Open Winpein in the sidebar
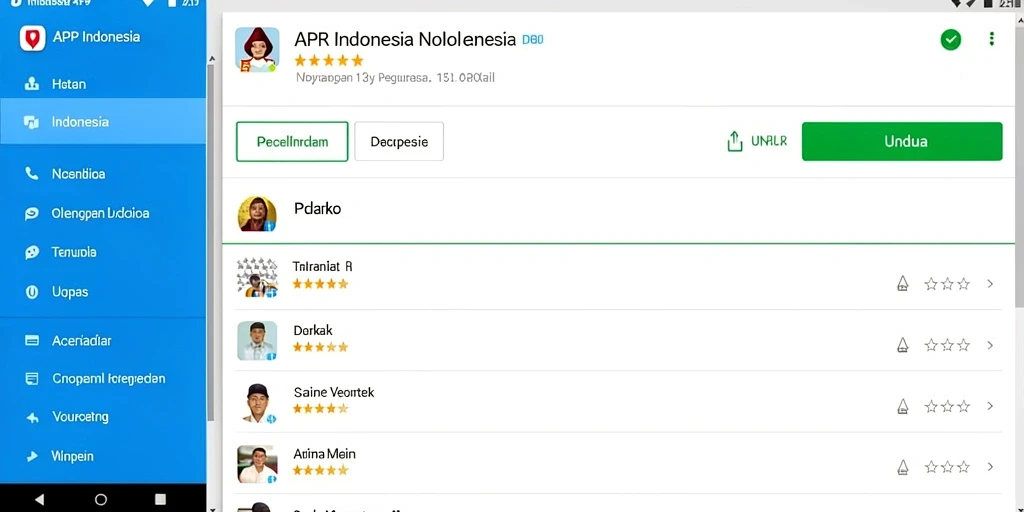Screen dimensions: 1024x512 (103, 456)
